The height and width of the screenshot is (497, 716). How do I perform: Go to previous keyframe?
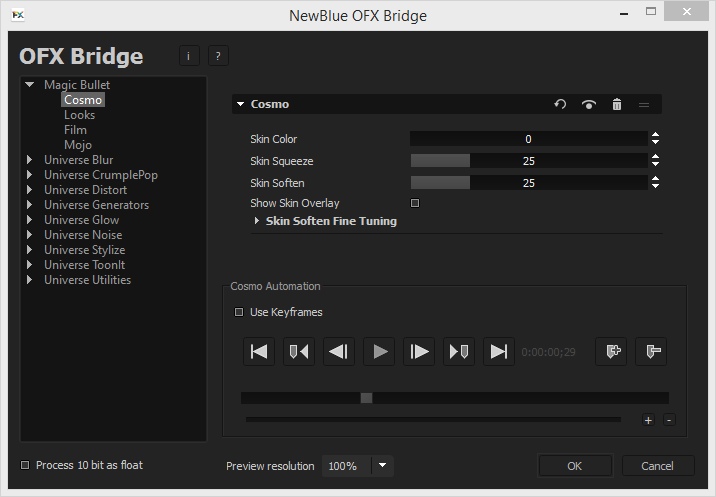point(299,352)
